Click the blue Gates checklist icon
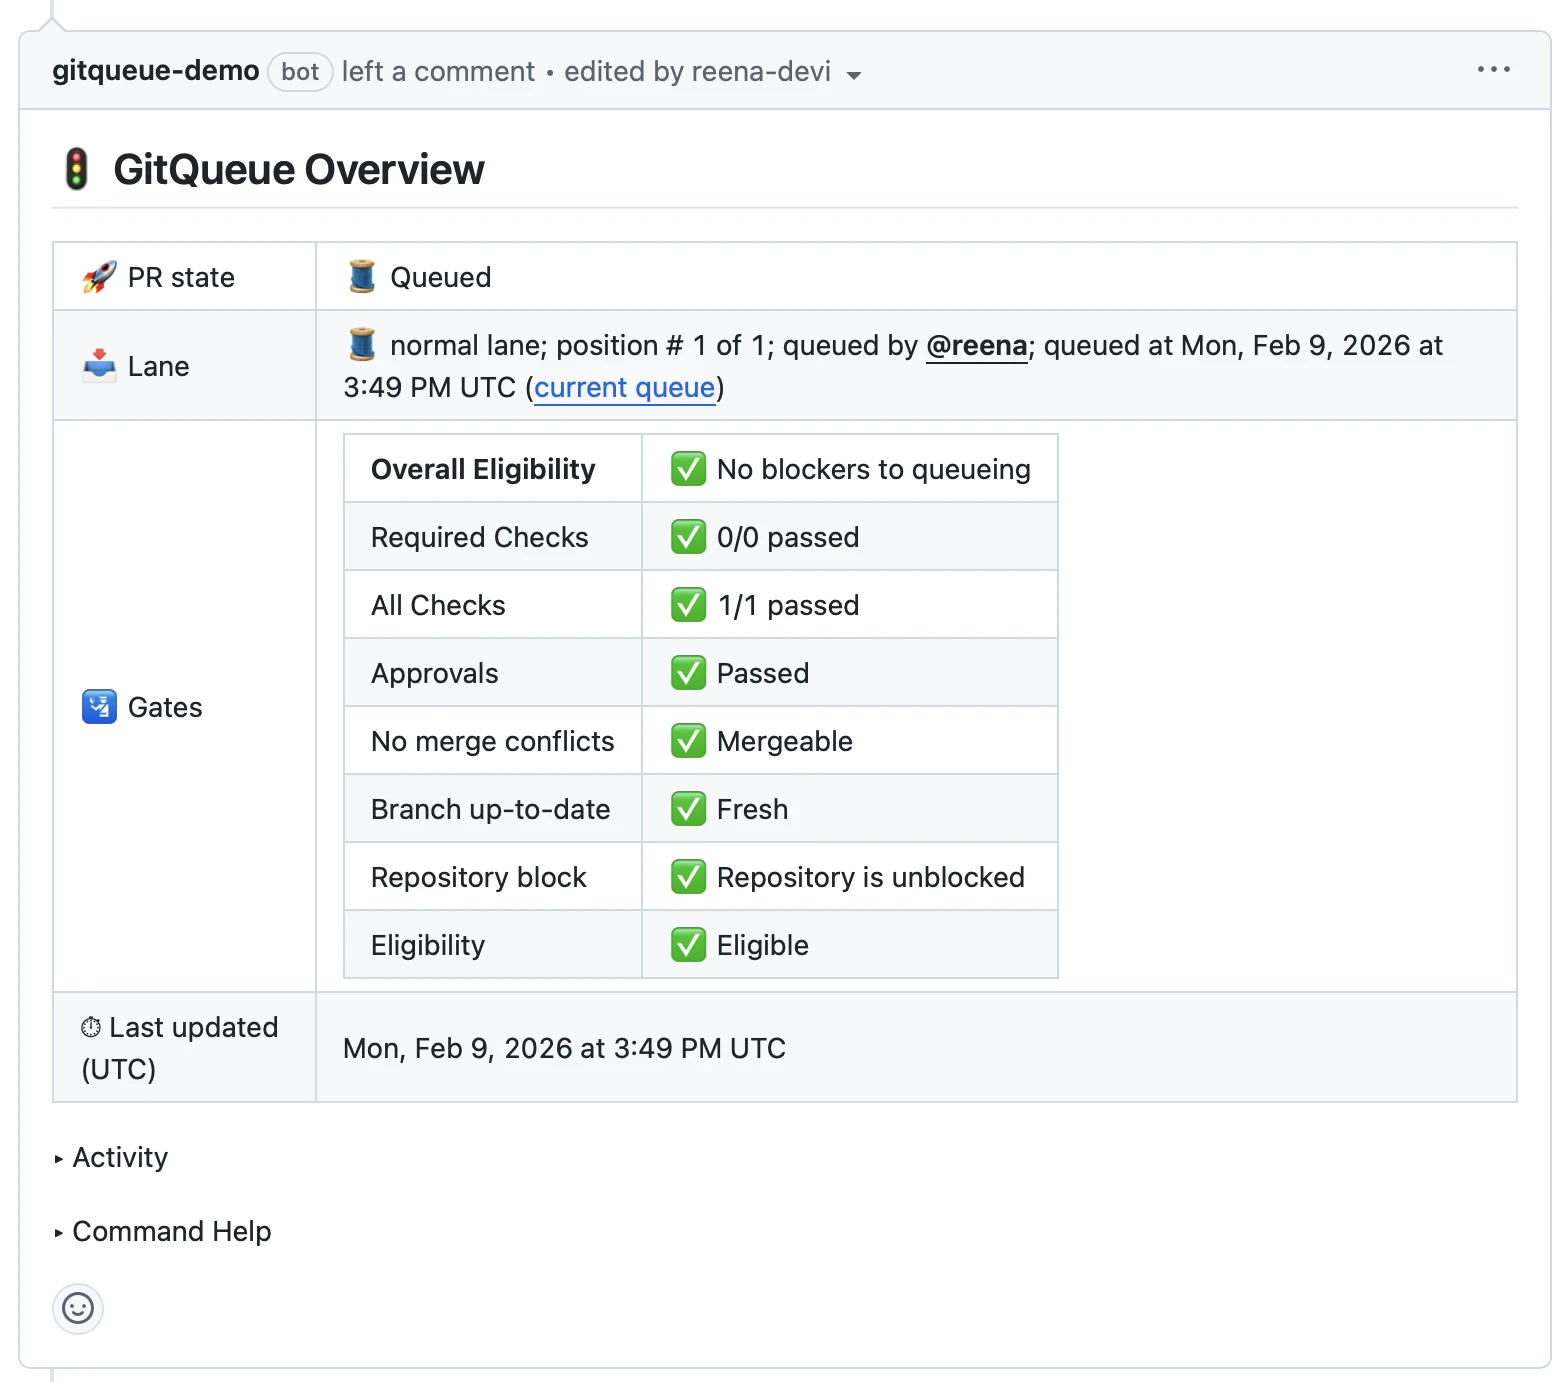The width and height of the screenshot is (1568, 1382). point(99,707)
